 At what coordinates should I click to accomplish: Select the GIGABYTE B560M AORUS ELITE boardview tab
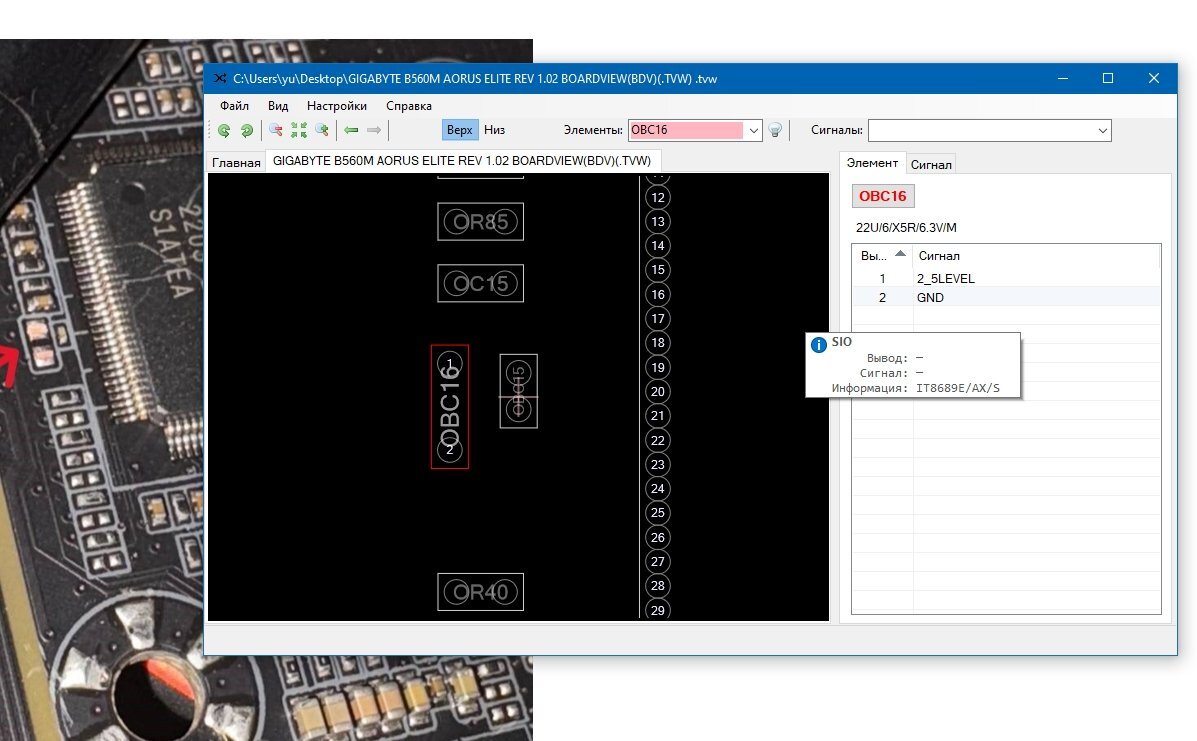coord(463,161)
